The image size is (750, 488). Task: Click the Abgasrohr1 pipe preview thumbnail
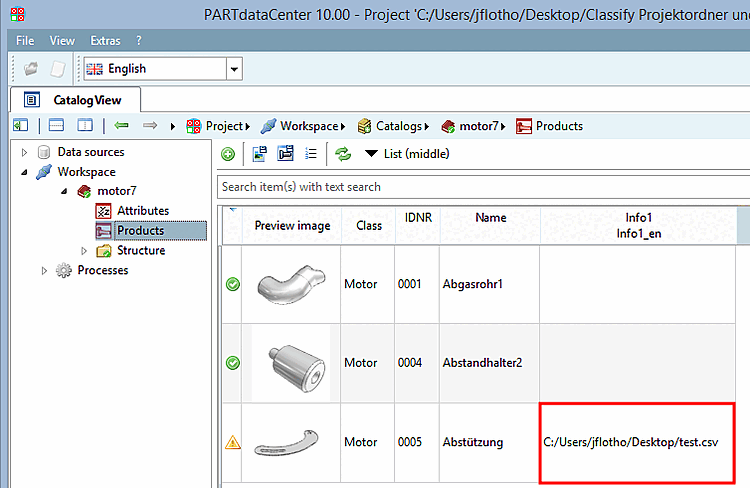pyautogui.click(x=291, y=284)
